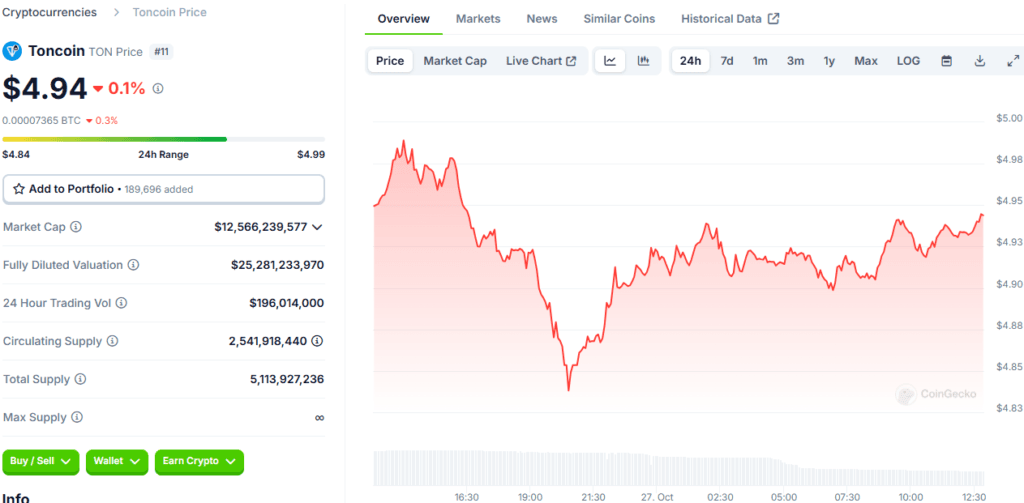Click the 189,696 added text
The width and height of the screenshot is (1024, 503).
tap(159, 189)
